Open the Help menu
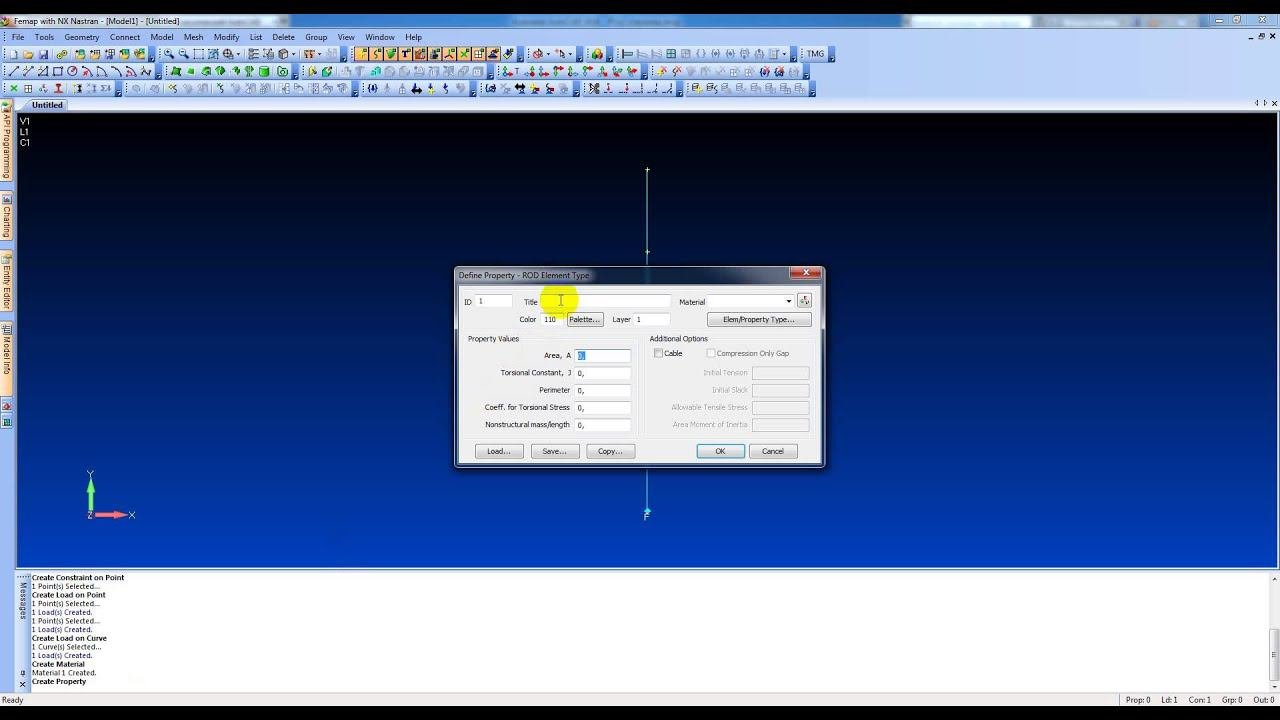This screenshot has height=720, width=1280. click(x=413, y=37)
